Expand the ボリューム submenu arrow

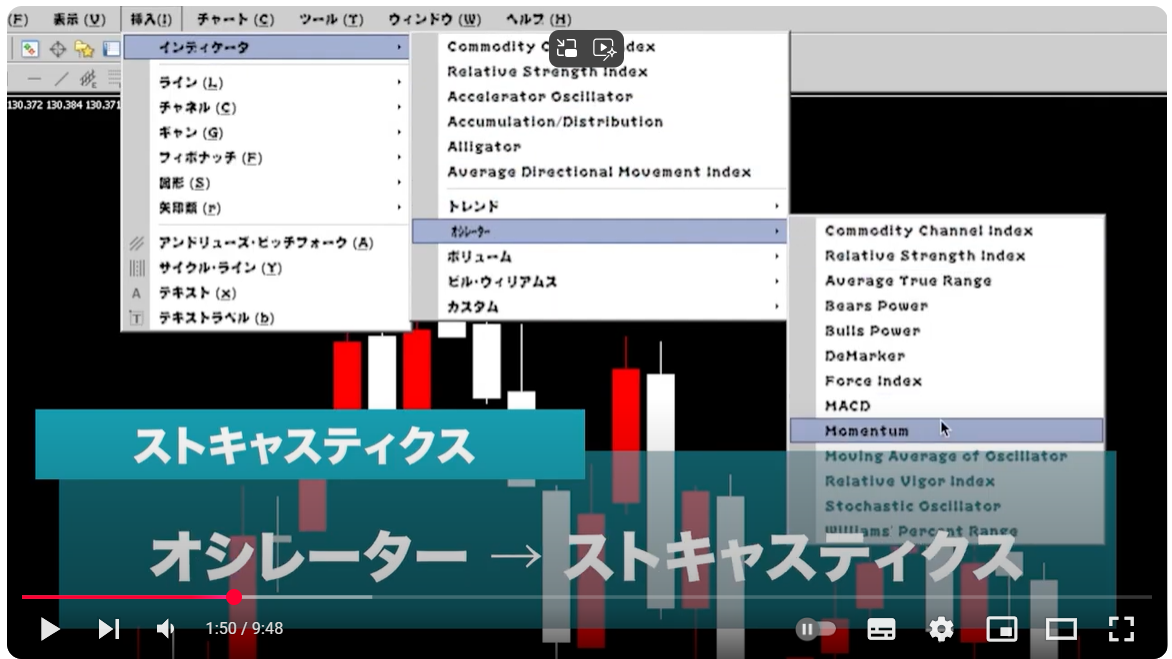point(777,256)
